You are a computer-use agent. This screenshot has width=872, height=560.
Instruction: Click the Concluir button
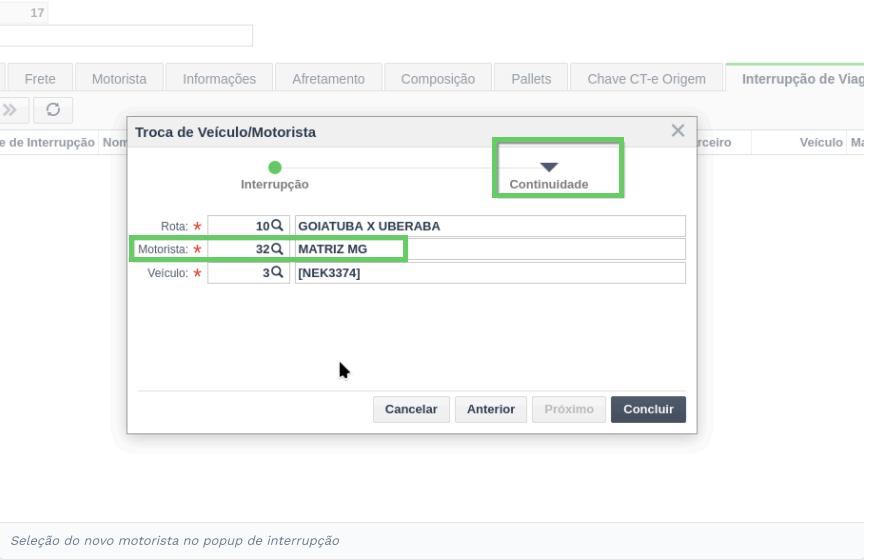point(648,409)
